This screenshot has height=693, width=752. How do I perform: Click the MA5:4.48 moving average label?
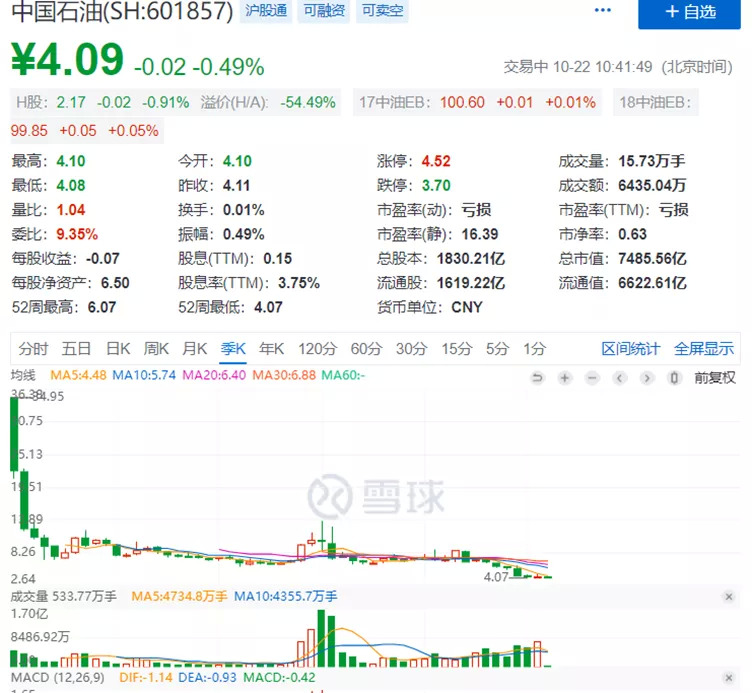[78, 375]
